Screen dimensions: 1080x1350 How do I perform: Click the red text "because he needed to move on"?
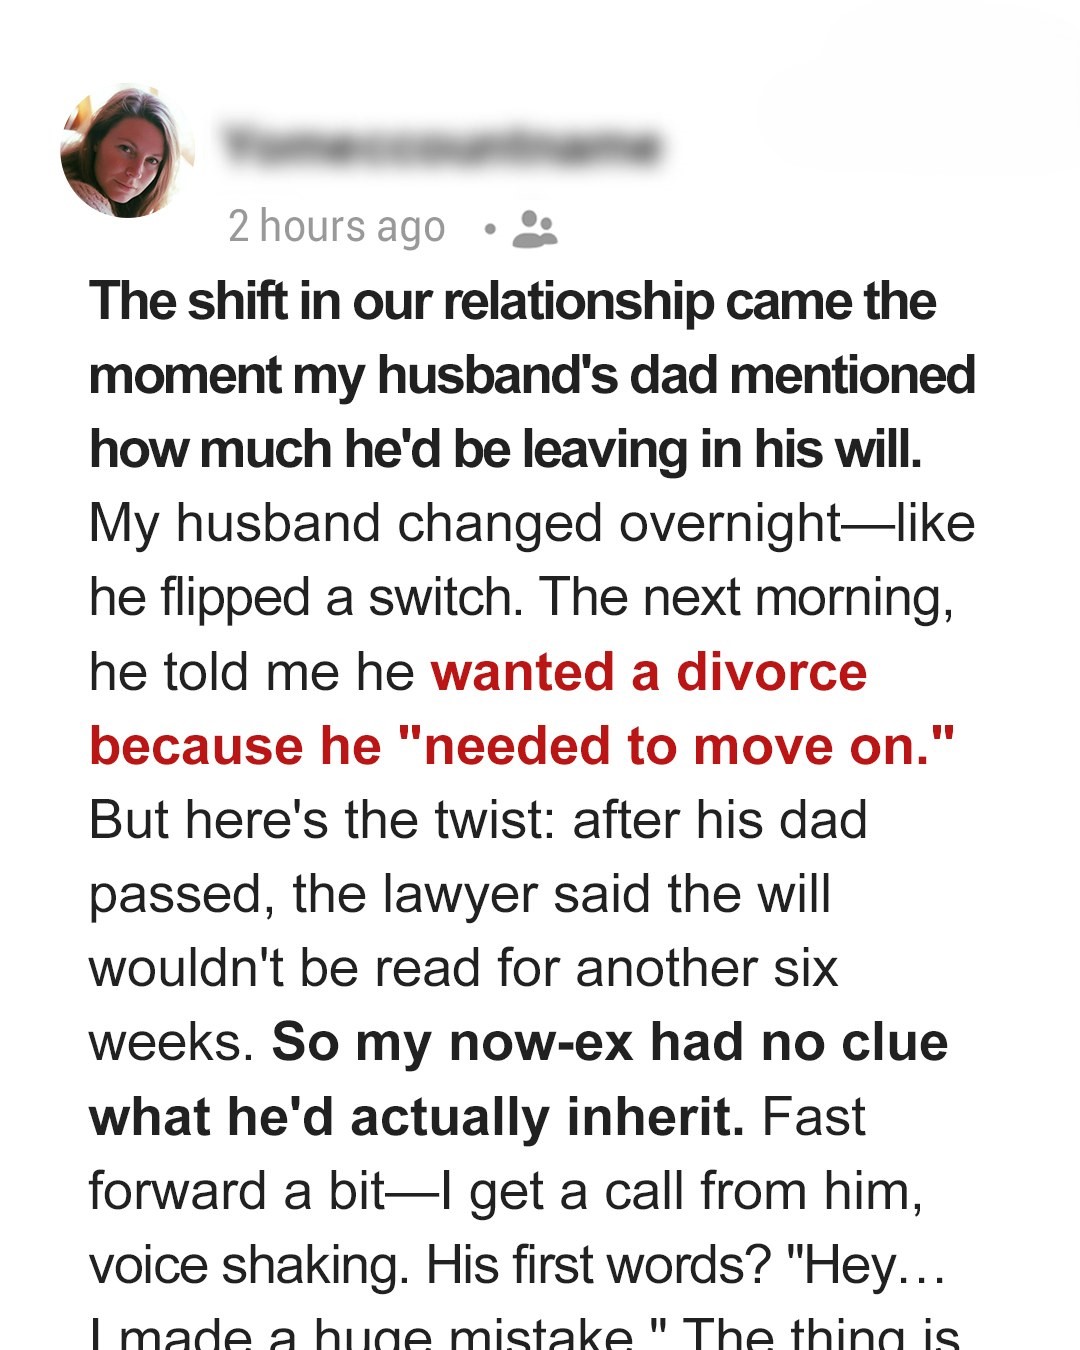point(521,746)
